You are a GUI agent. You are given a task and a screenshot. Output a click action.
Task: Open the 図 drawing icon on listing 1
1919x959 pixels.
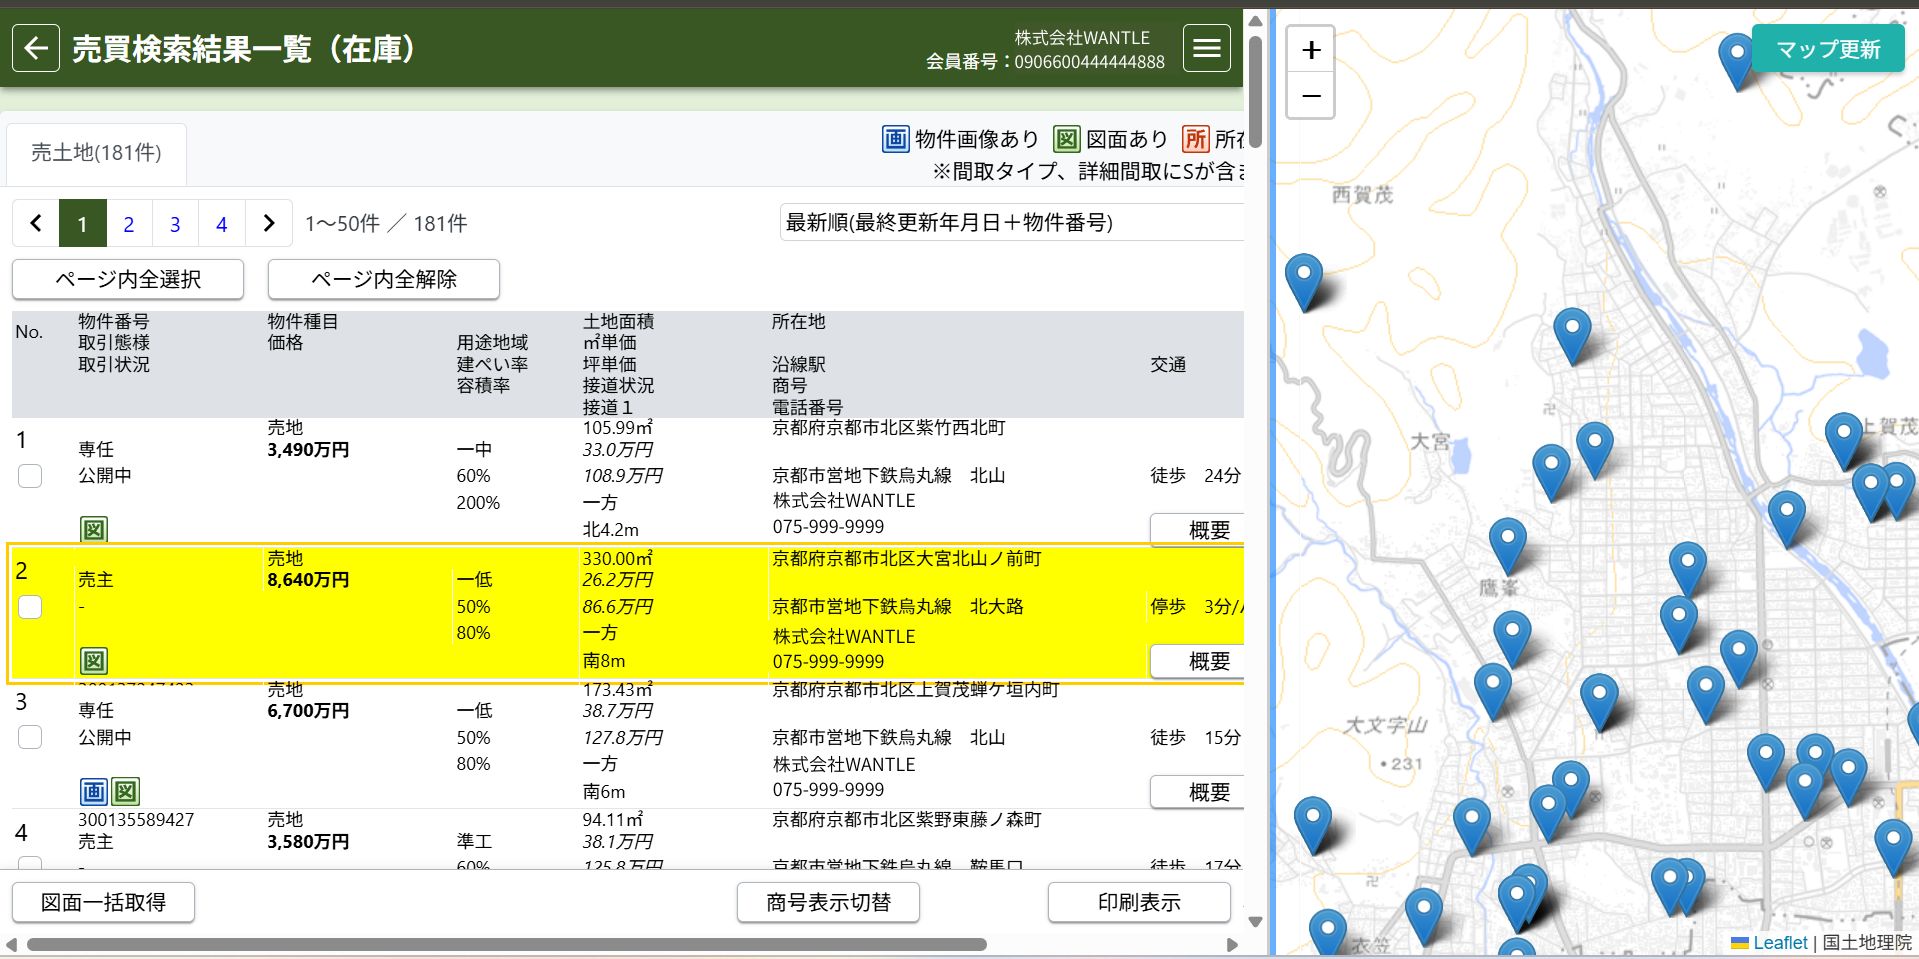(x=93, y=528)
